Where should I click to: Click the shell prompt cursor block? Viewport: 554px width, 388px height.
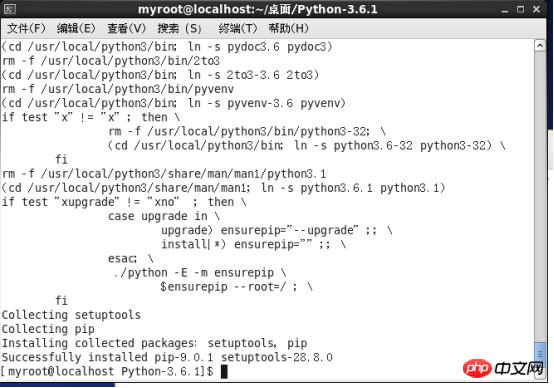224,372
